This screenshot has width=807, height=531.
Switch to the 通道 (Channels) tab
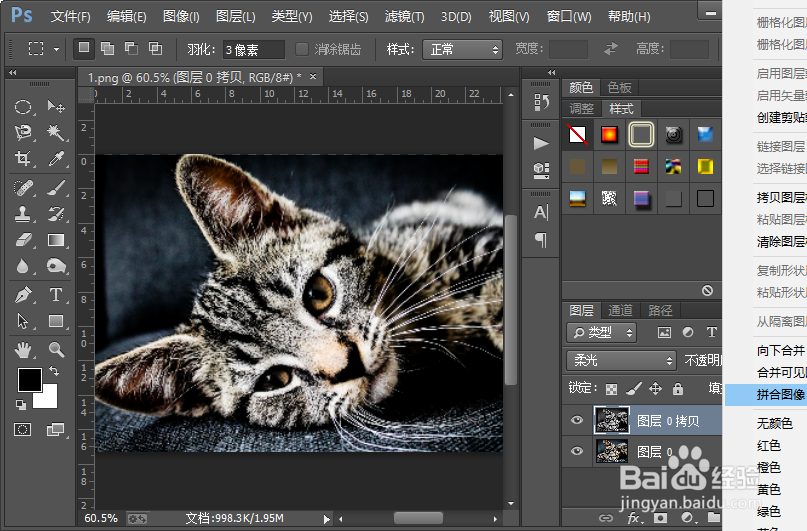pos(620,310)
